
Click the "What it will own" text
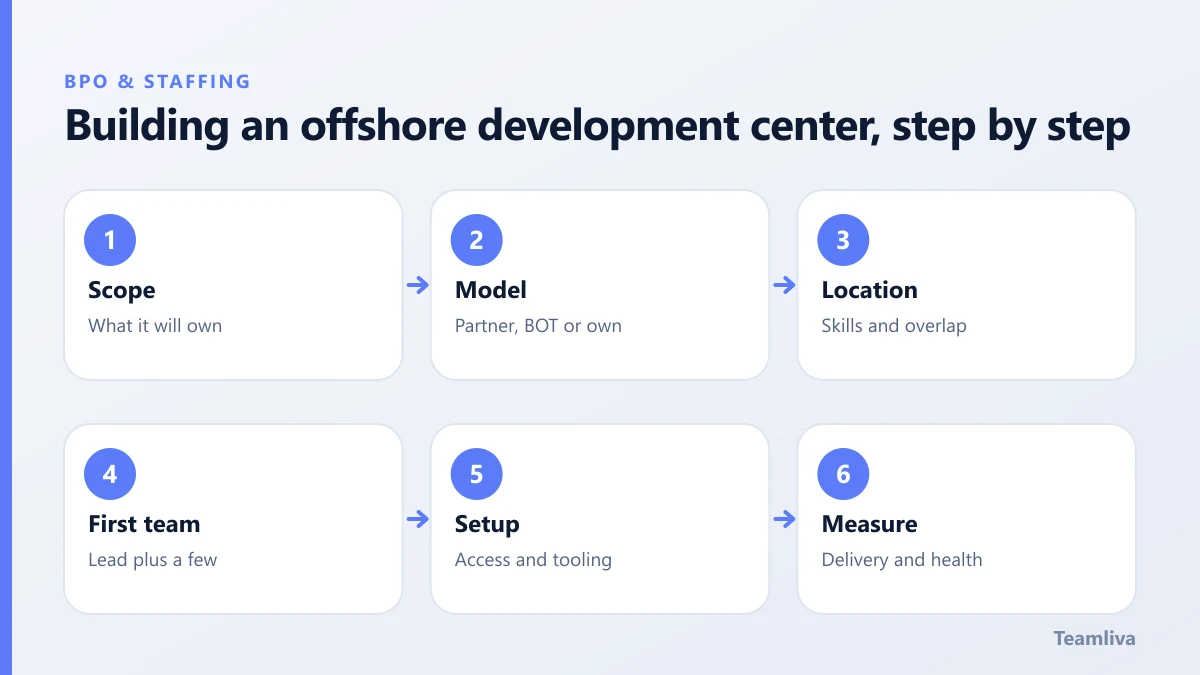(155, 325)
